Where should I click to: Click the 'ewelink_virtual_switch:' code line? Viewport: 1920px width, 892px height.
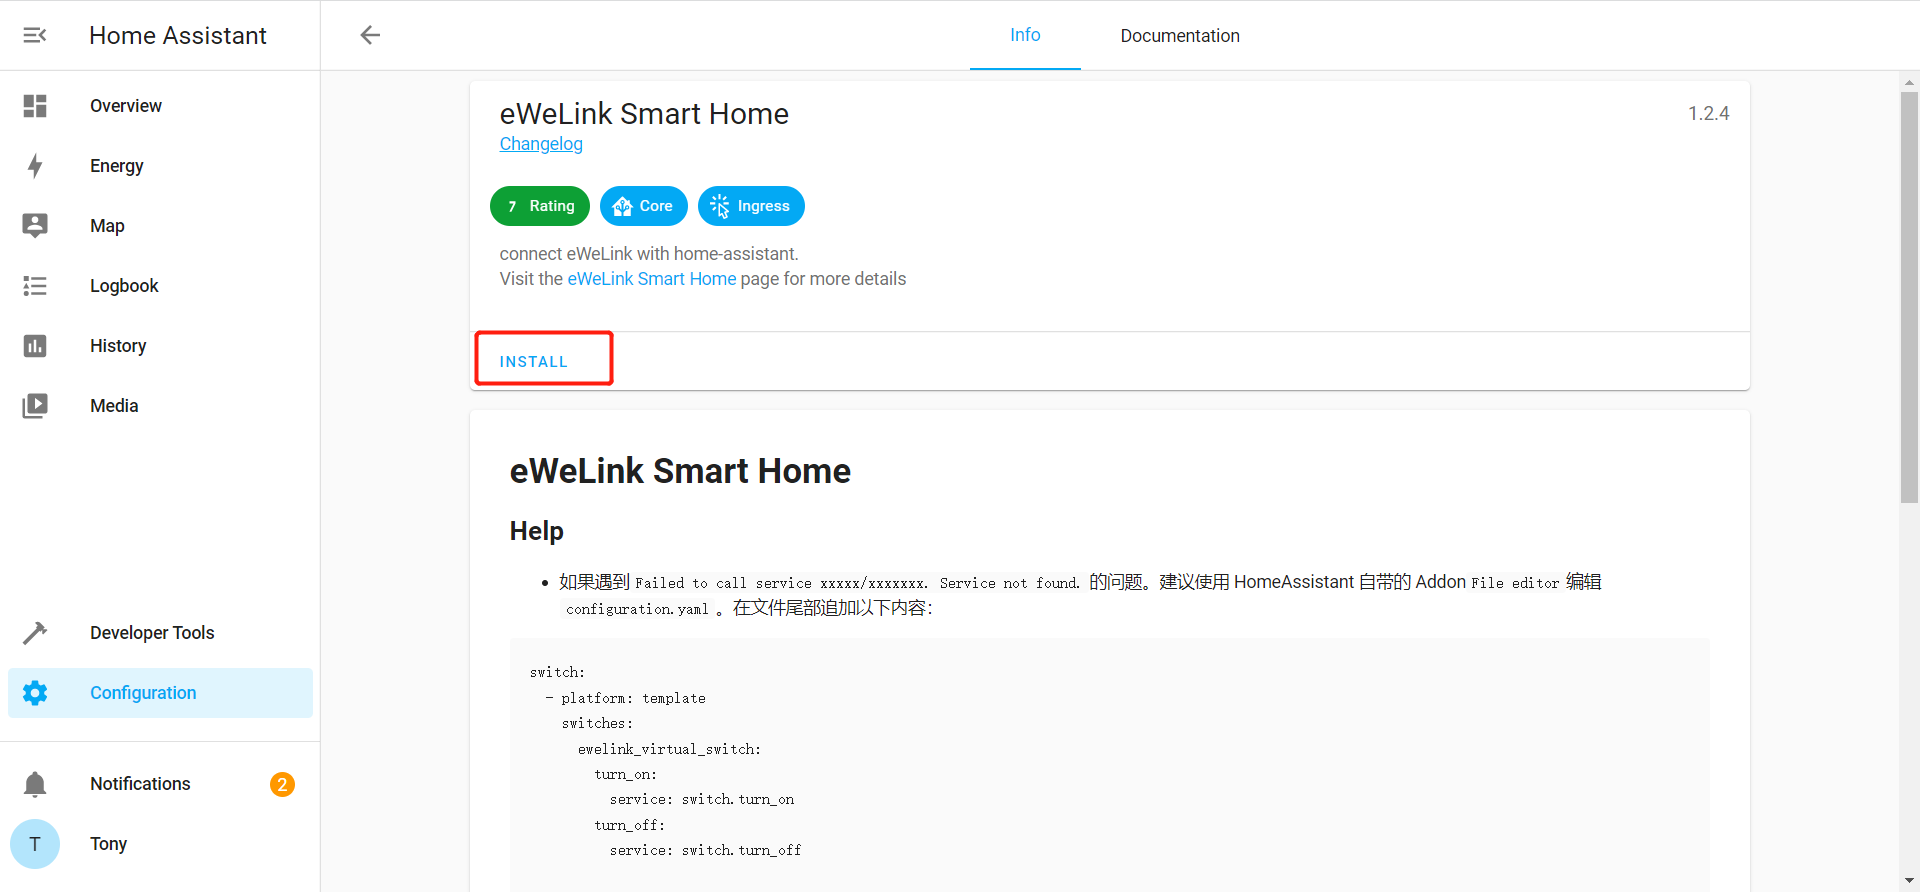(669, 749)
